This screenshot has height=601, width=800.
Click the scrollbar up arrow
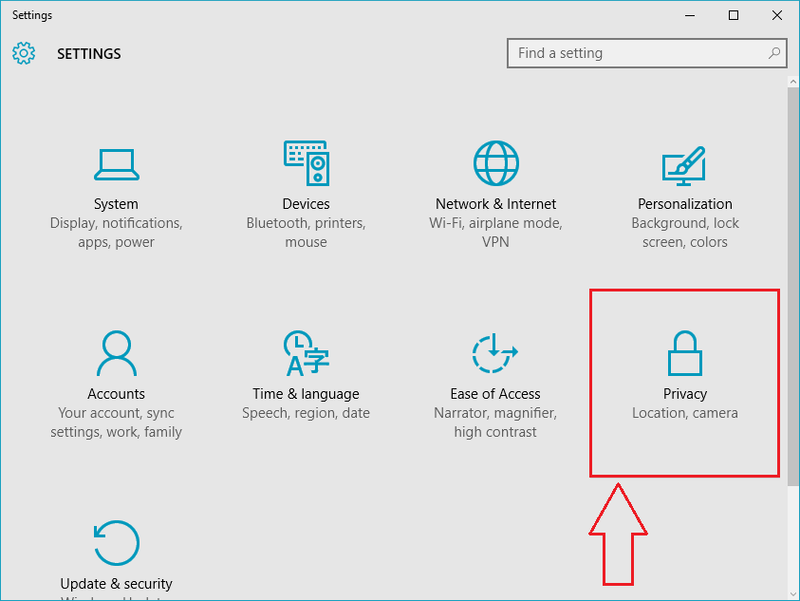(793, 81)
